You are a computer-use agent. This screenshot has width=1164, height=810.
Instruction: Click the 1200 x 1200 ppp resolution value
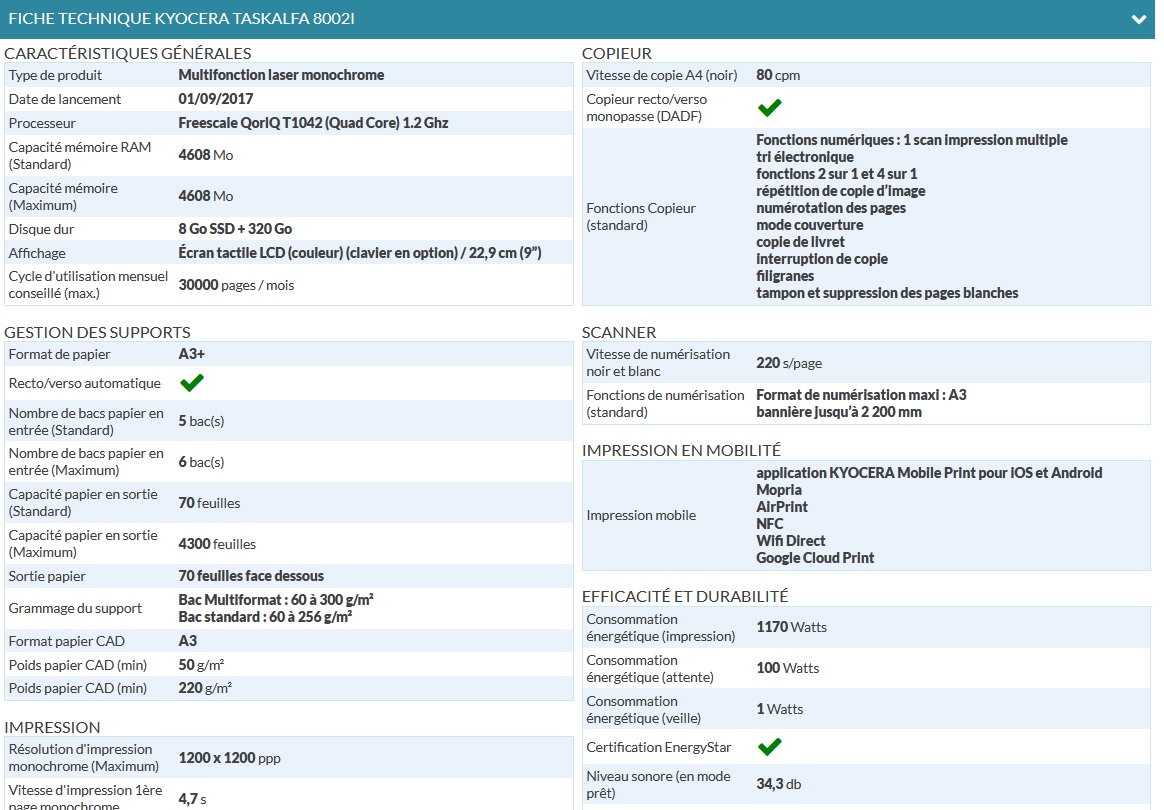click(x=229, y=758)
